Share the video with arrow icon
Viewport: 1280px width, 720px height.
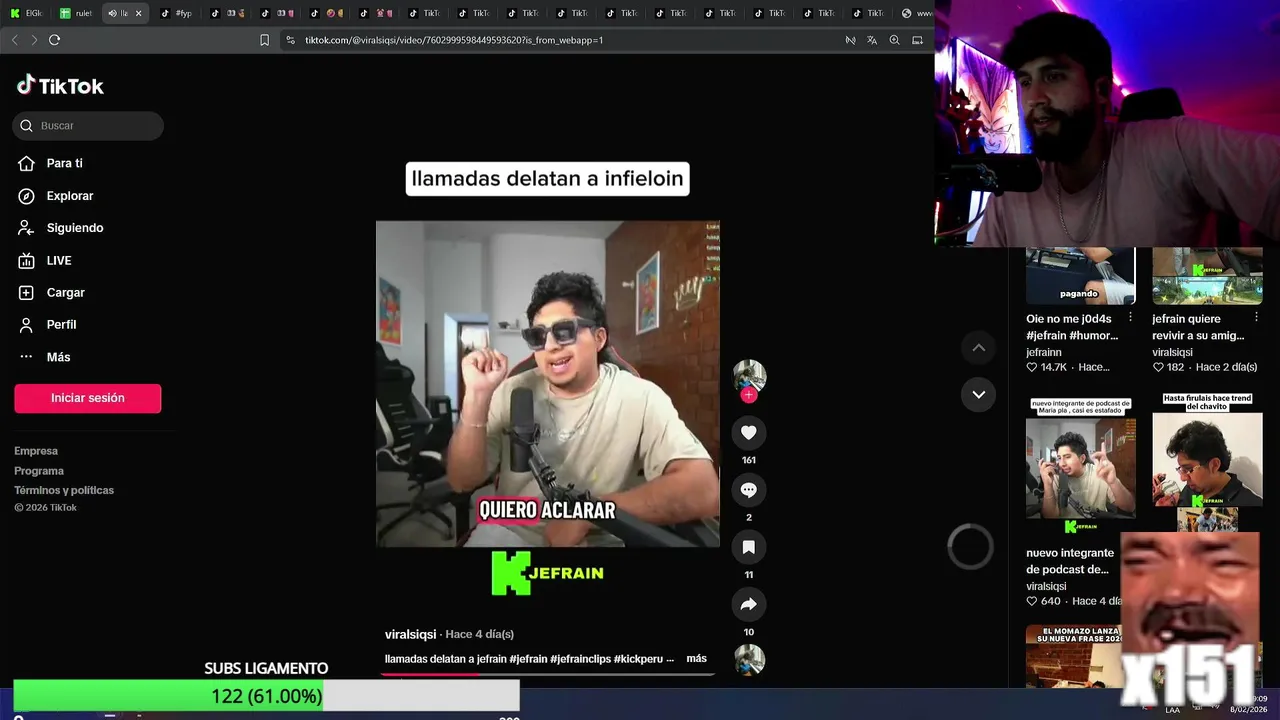tap(748, 604)
